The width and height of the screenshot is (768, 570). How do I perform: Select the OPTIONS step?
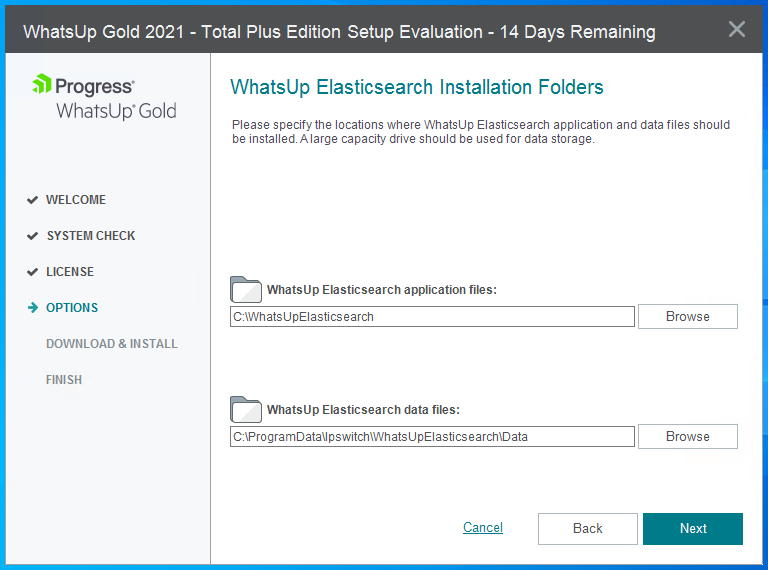pos(72,308)
